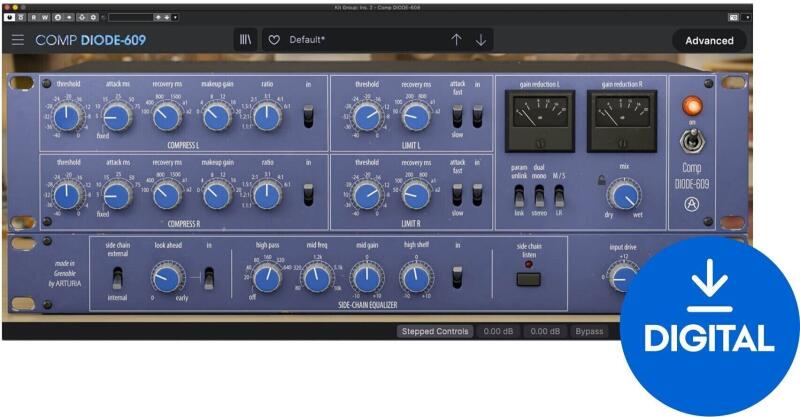Click Stepped Controls in the bottom bar
This screenshot has height=417, width=800.
click(x=433, y=331)
